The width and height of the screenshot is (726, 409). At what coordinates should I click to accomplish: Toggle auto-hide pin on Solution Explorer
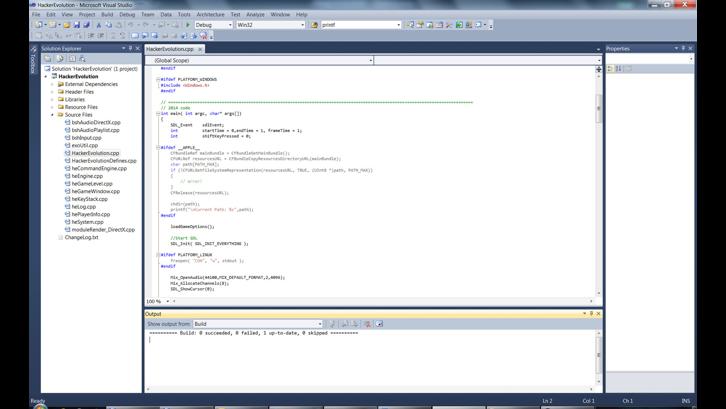pyautogui.click(x=131, y=48)
